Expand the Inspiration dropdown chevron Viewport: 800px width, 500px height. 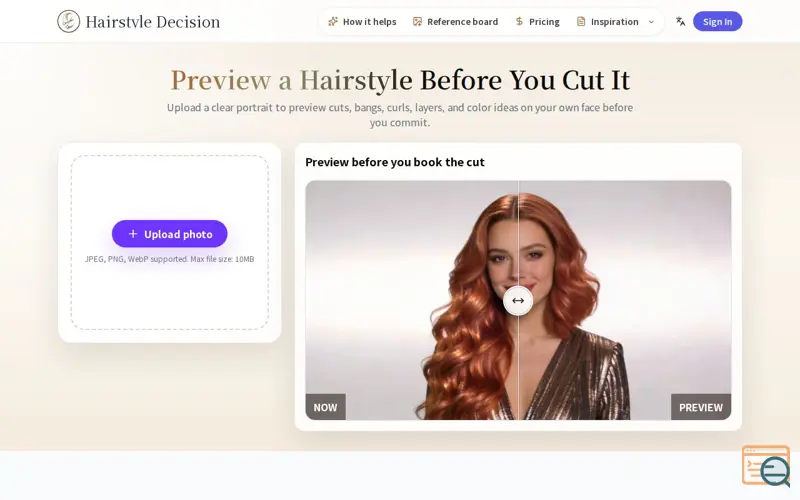pos(651,22)
